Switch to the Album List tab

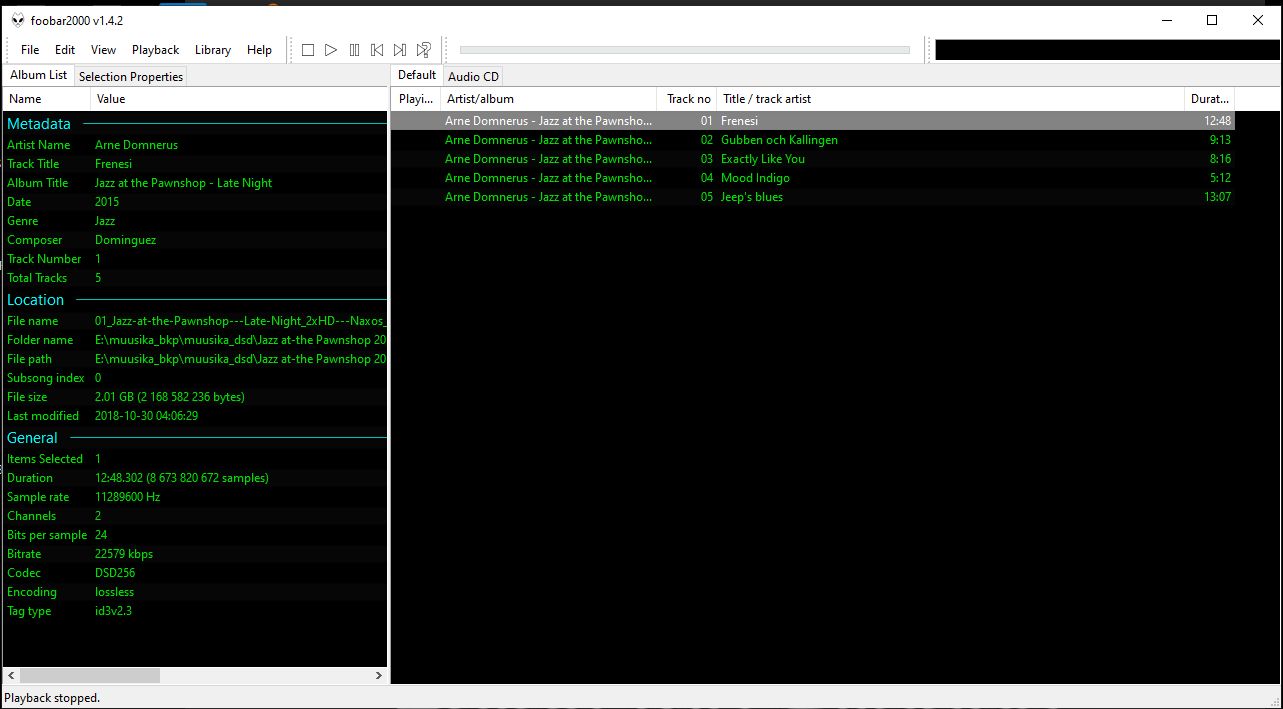38,75
